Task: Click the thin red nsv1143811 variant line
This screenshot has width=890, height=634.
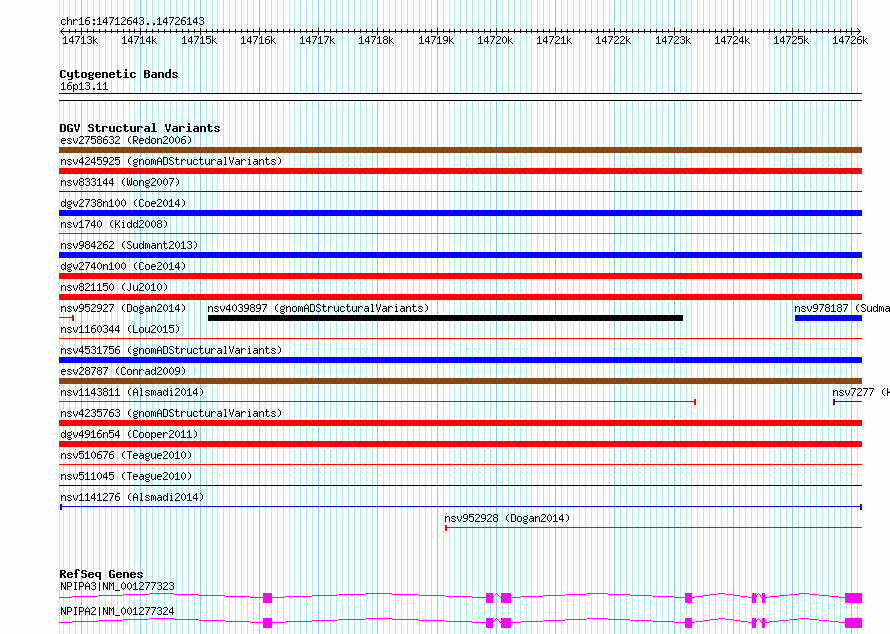Action: click(377, 402)
